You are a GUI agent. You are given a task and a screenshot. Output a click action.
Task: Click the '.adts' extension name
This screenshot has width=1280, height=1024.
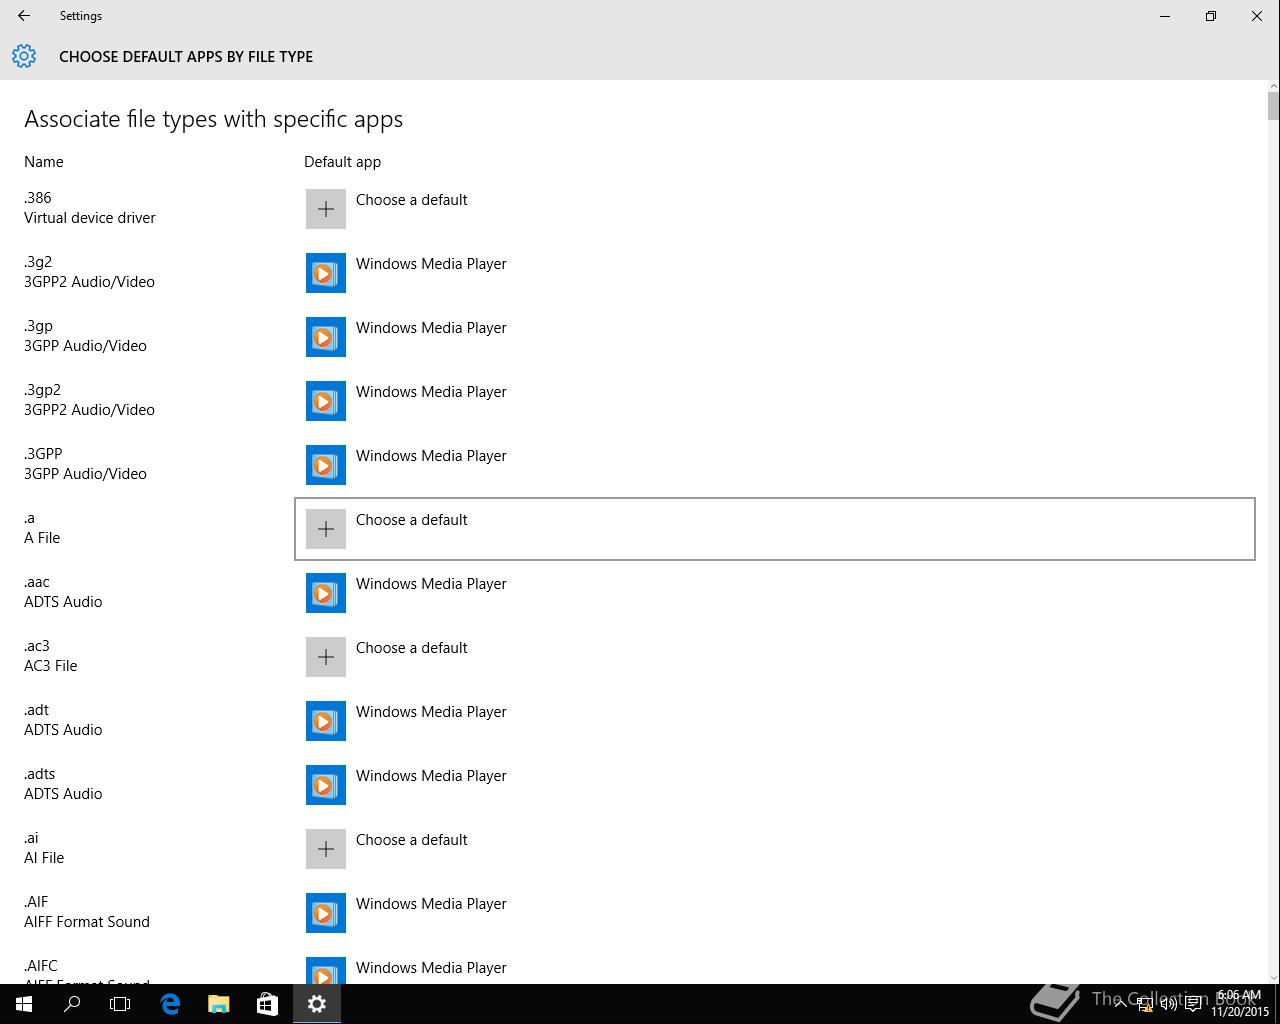click(x=40, y=774)
